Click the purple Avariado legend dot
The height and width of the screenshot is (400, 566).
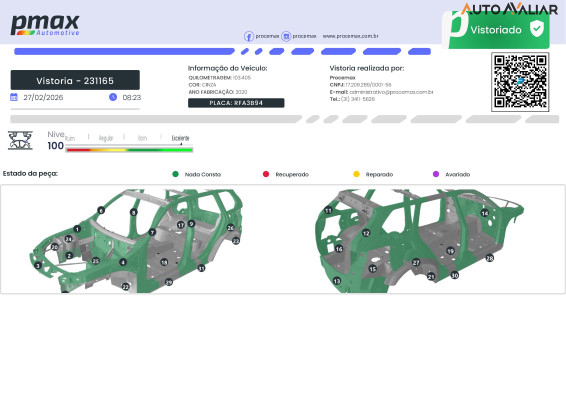436,174
